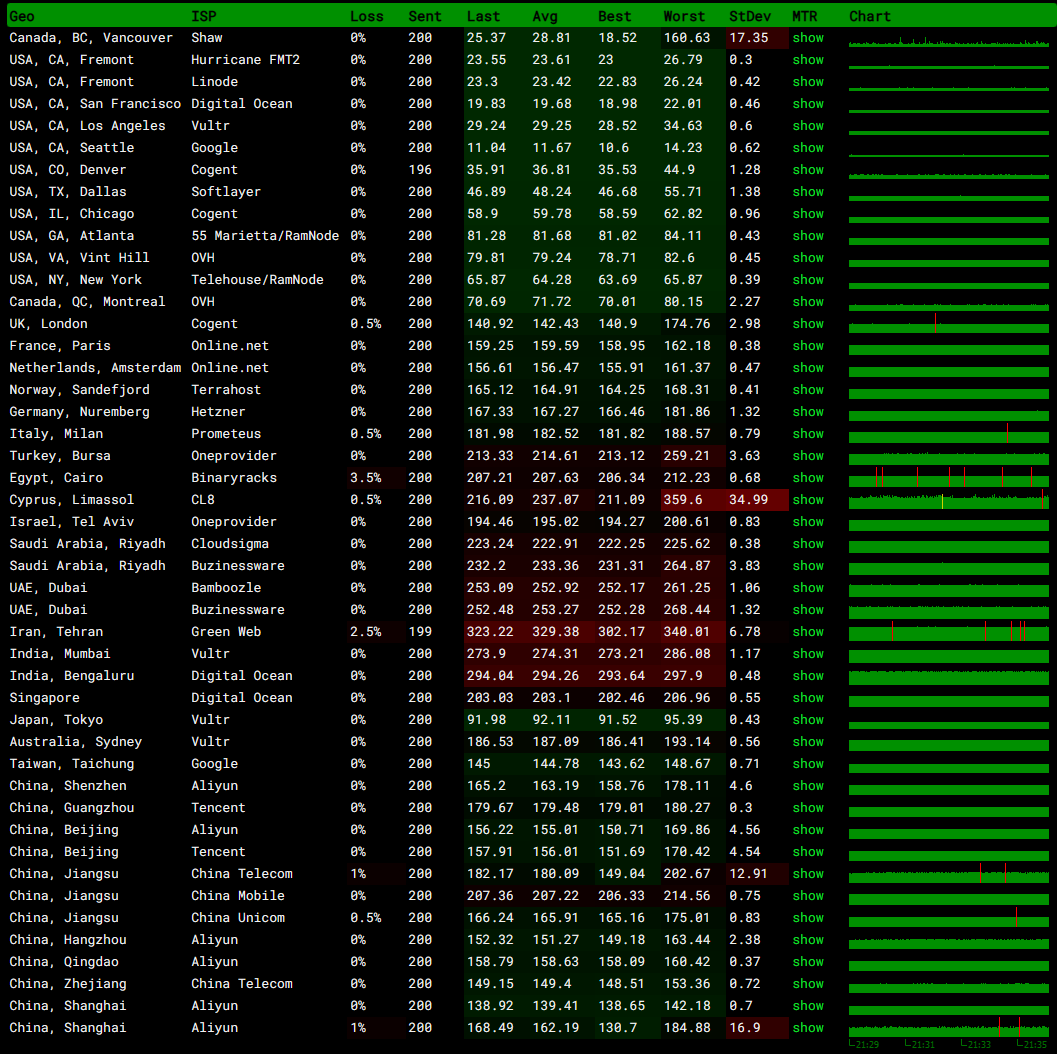Click the latency chart for Egypt Cairo
Screen dimensions: 1057x1054
pyautogui.click(x=948, y=478)
